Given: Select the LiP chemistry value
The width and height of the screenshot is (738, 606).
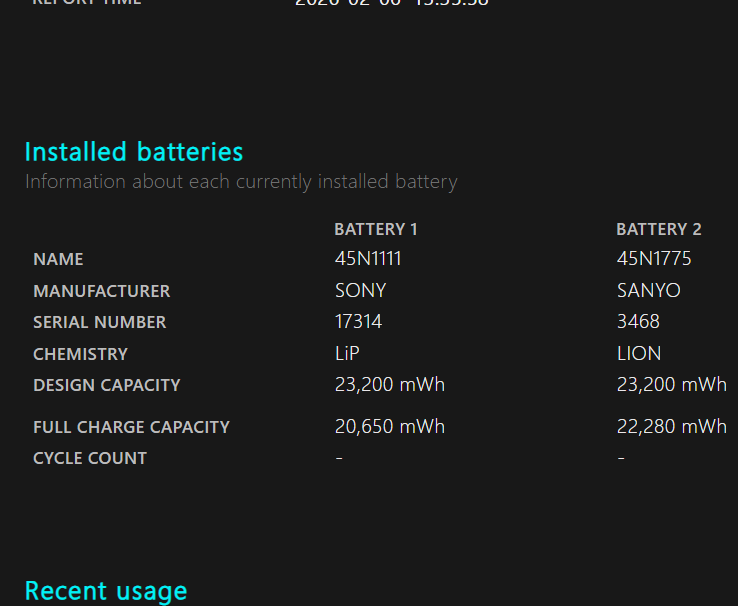Looking at the screenshot, I should pyautogui.click(x=347, y=354).
